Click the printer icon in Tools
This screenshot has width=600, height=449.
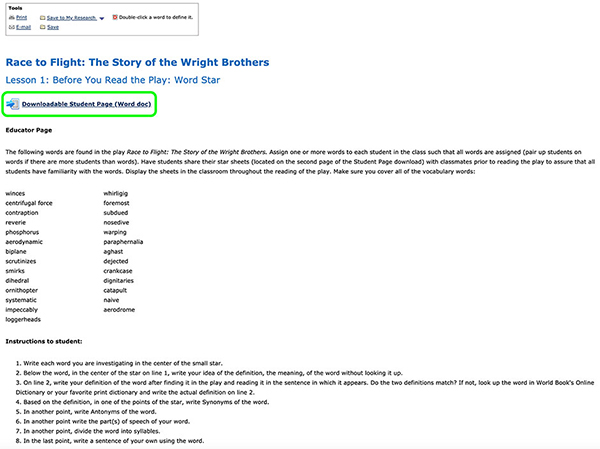11,18
